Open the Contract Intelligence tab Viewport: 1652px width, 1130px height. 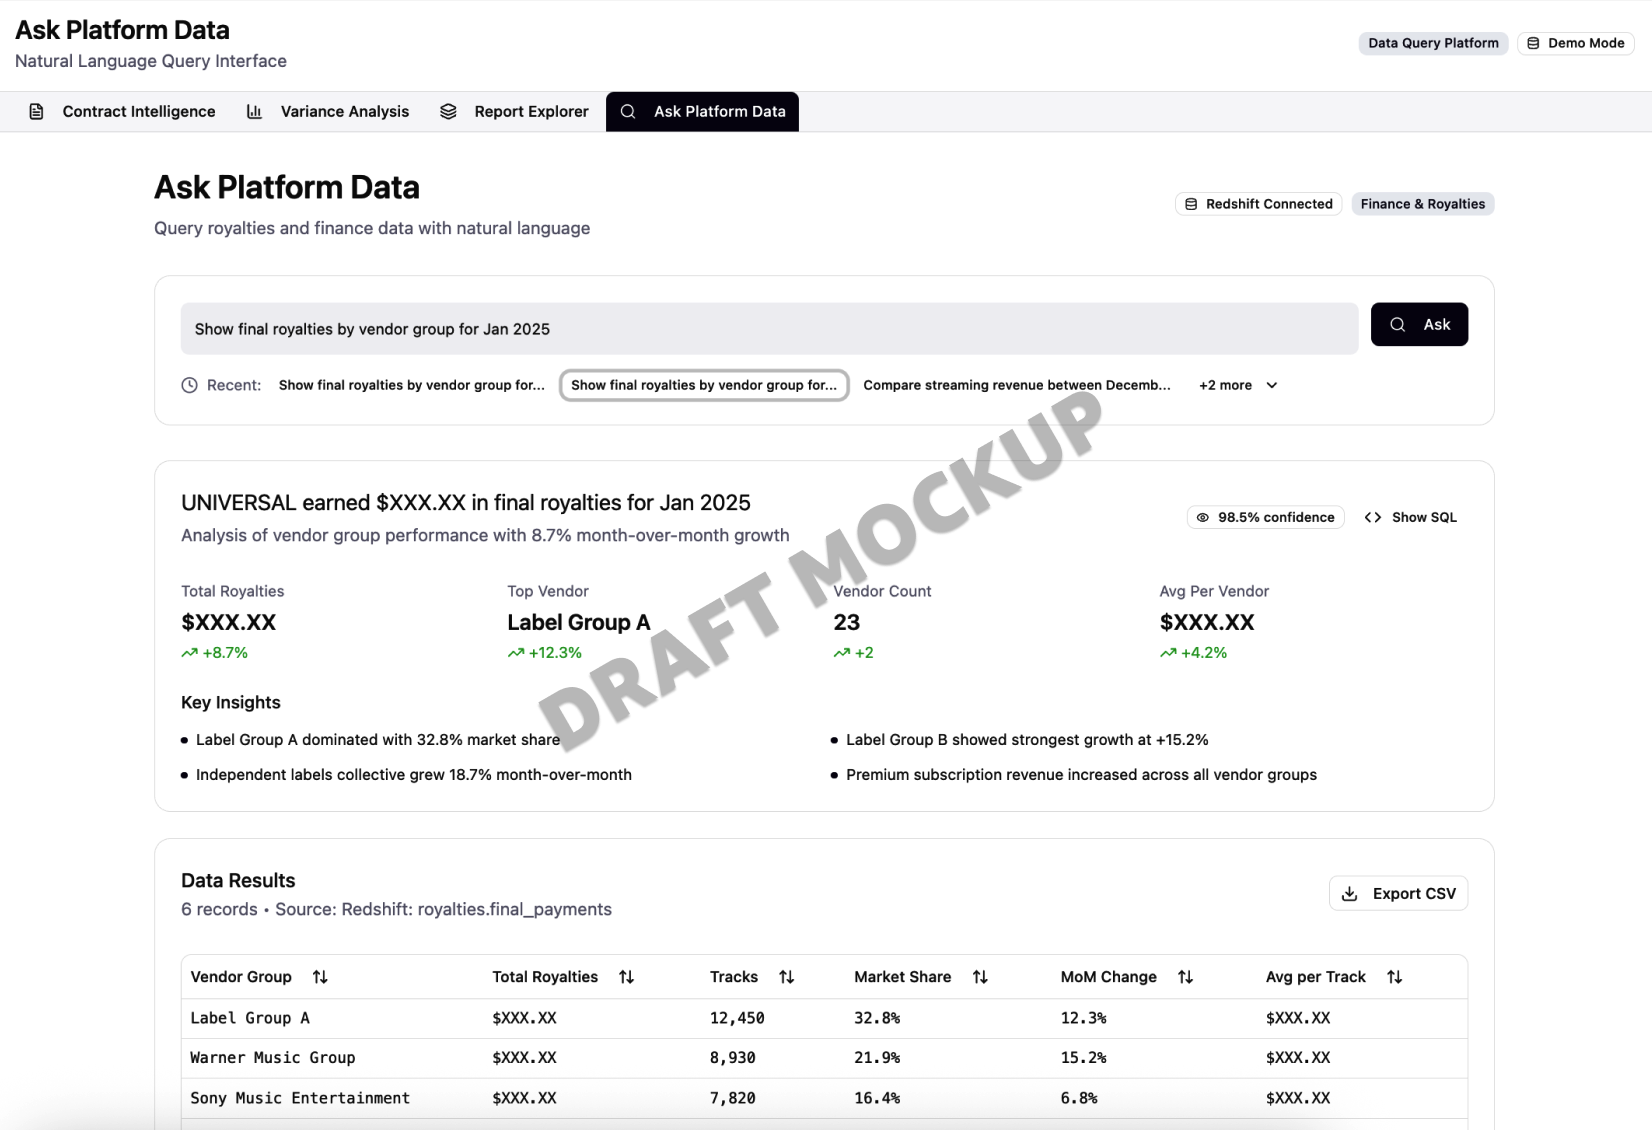coord(138,111)
